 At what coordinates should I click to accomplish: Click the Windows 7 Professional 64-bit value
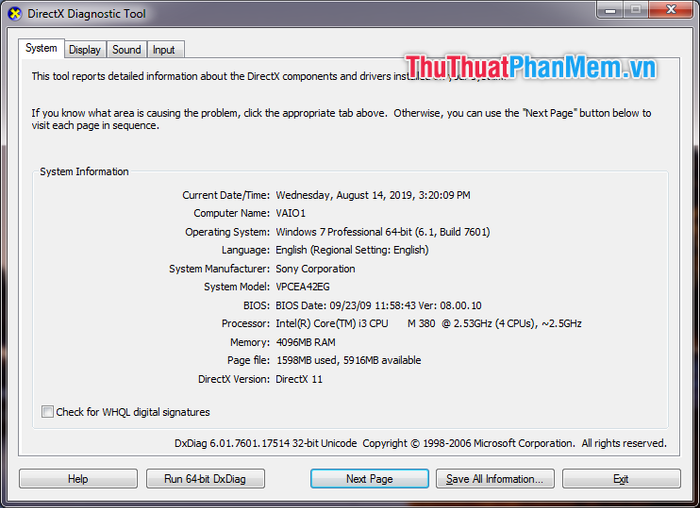click(383, 232)
